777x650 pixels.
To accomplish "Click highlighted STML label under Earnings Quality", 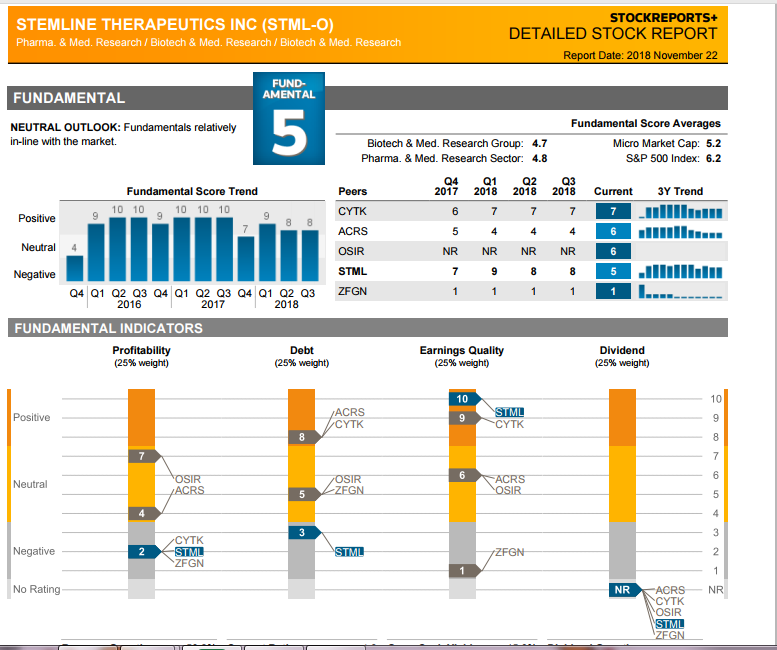I will 509,412.
